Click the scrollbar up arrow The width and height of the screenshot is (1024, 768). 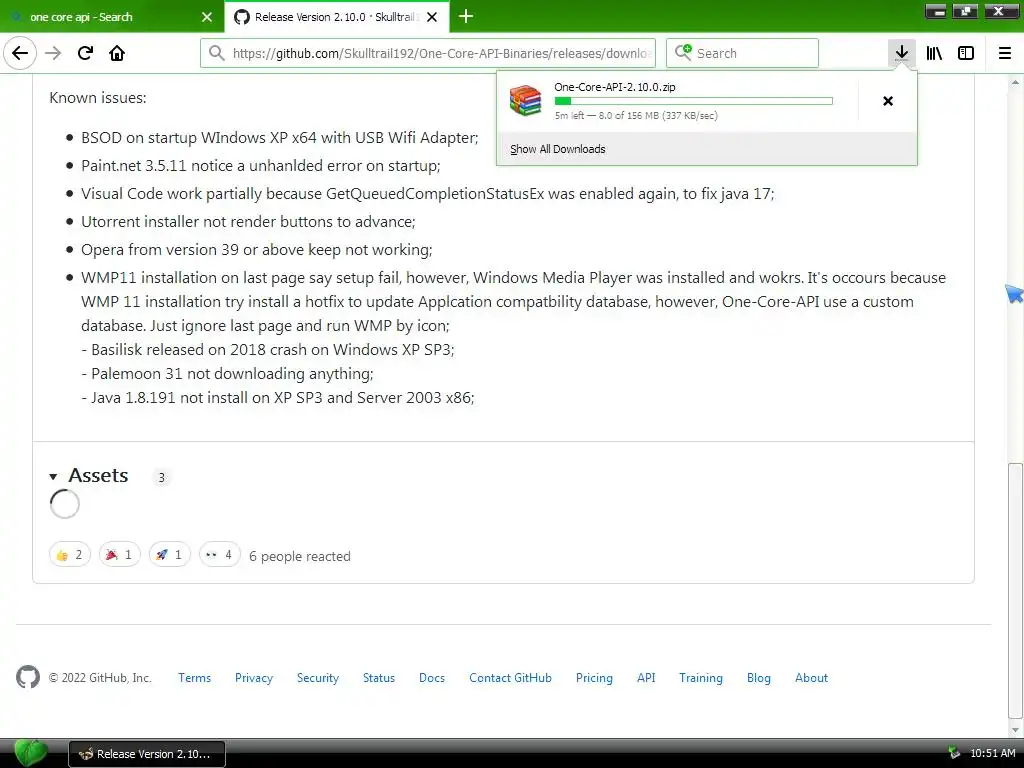pyautogui.click(x=1015, y=82)
